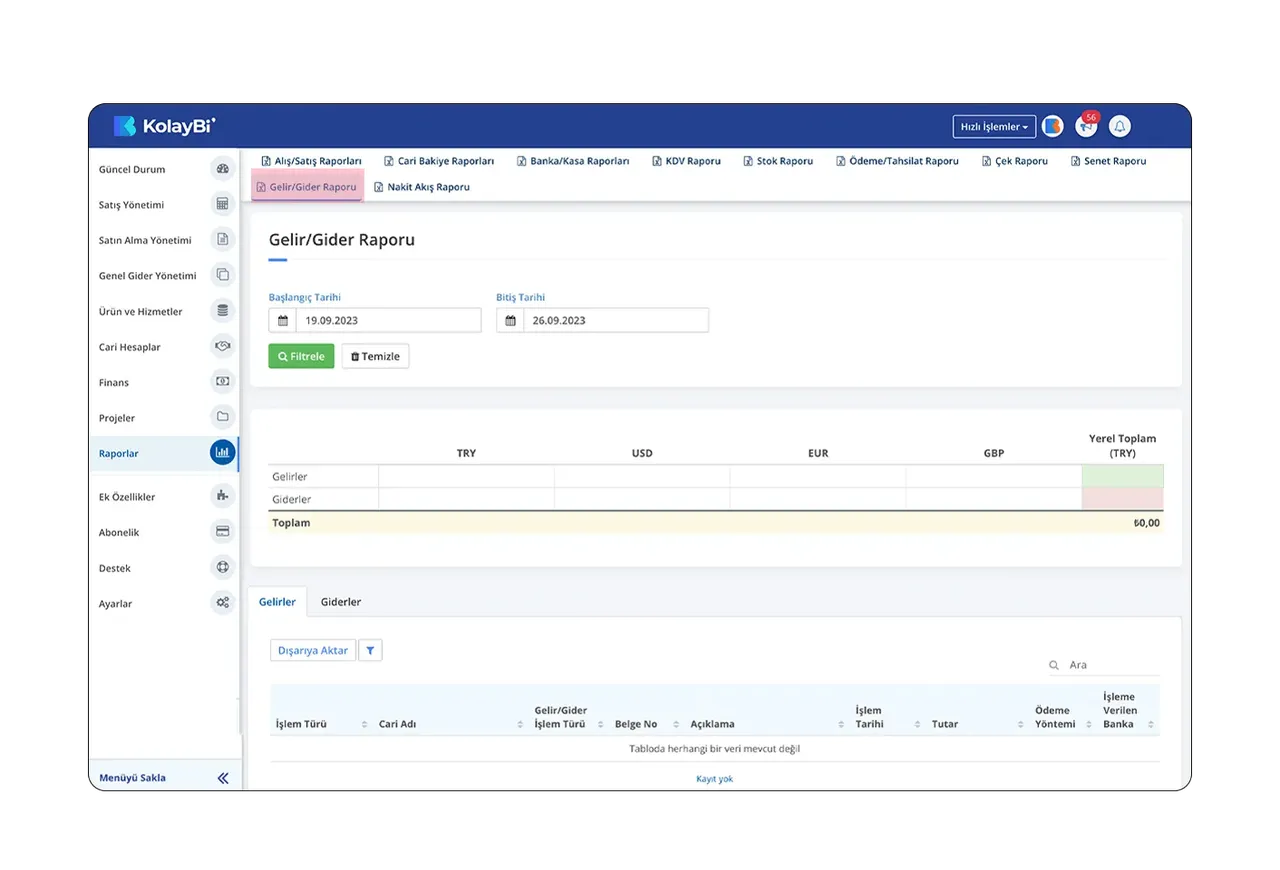Collapse sidebar with Menüyü Sakla

click(x=164, y=778)
